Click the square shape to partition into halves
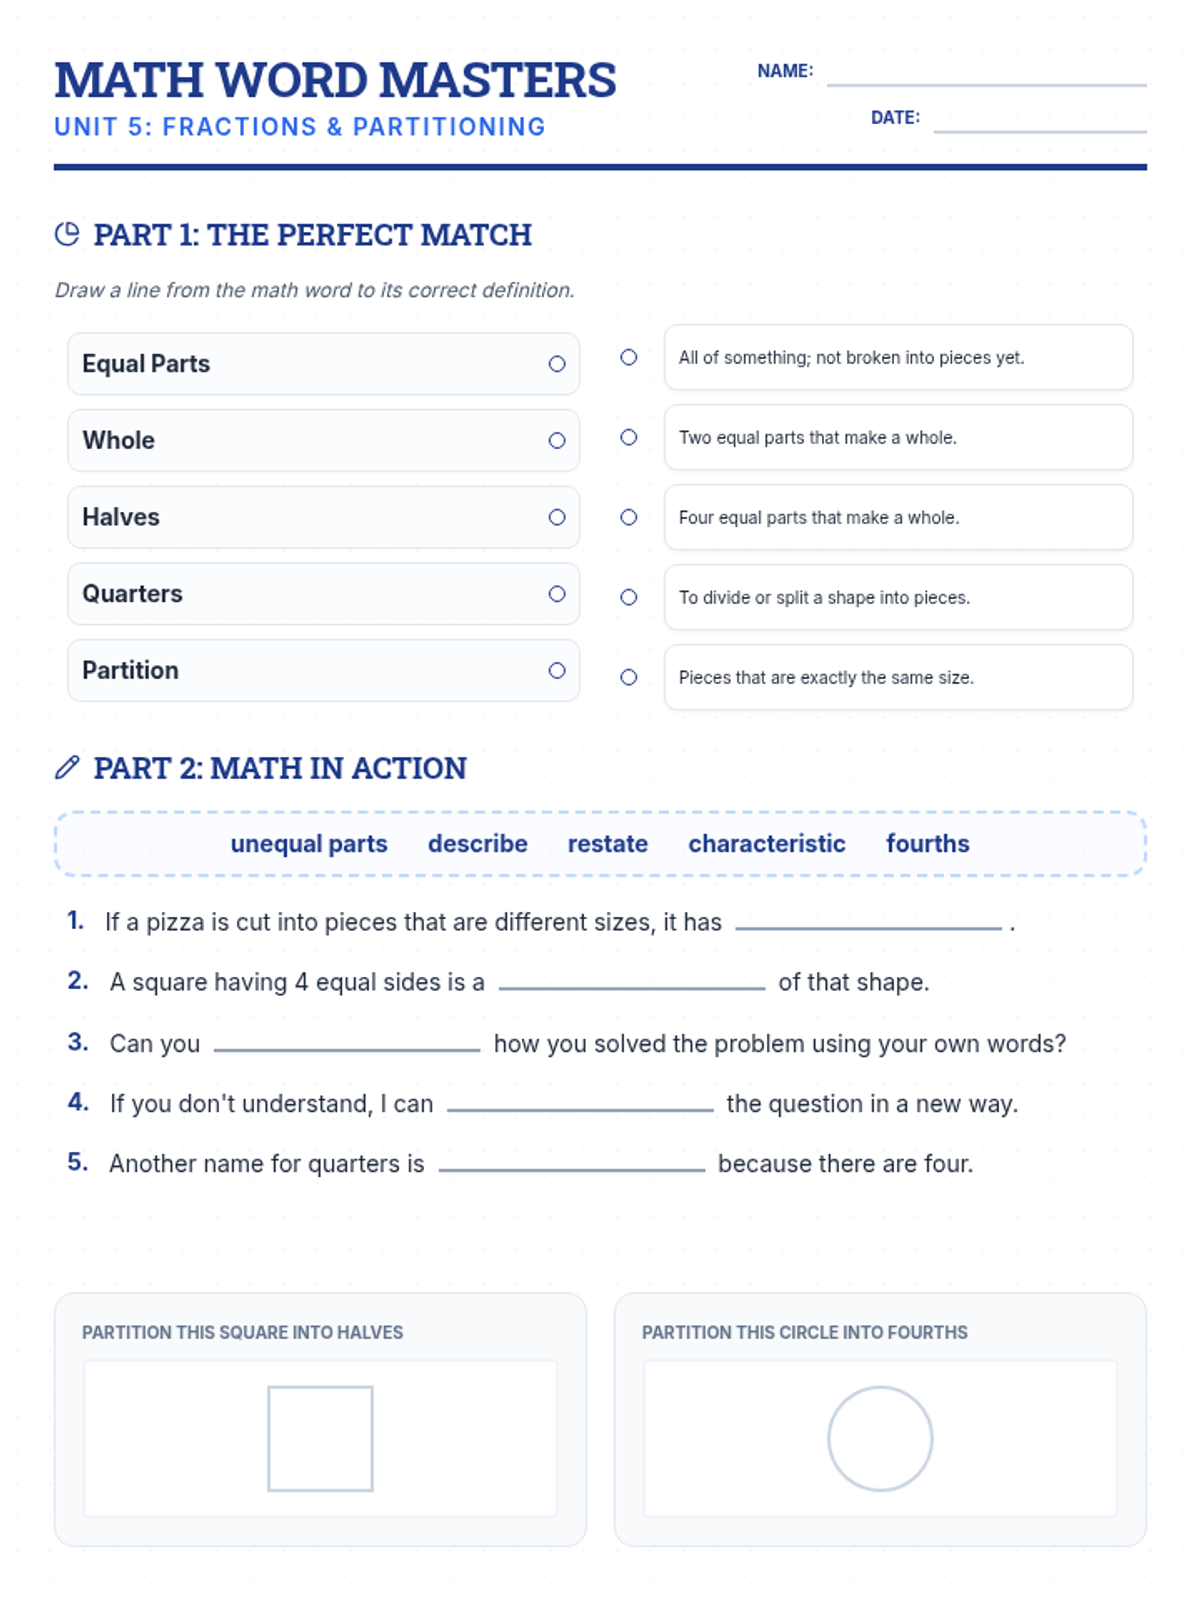This screenshot has width=1200, height=1600. coord(320,1438)
